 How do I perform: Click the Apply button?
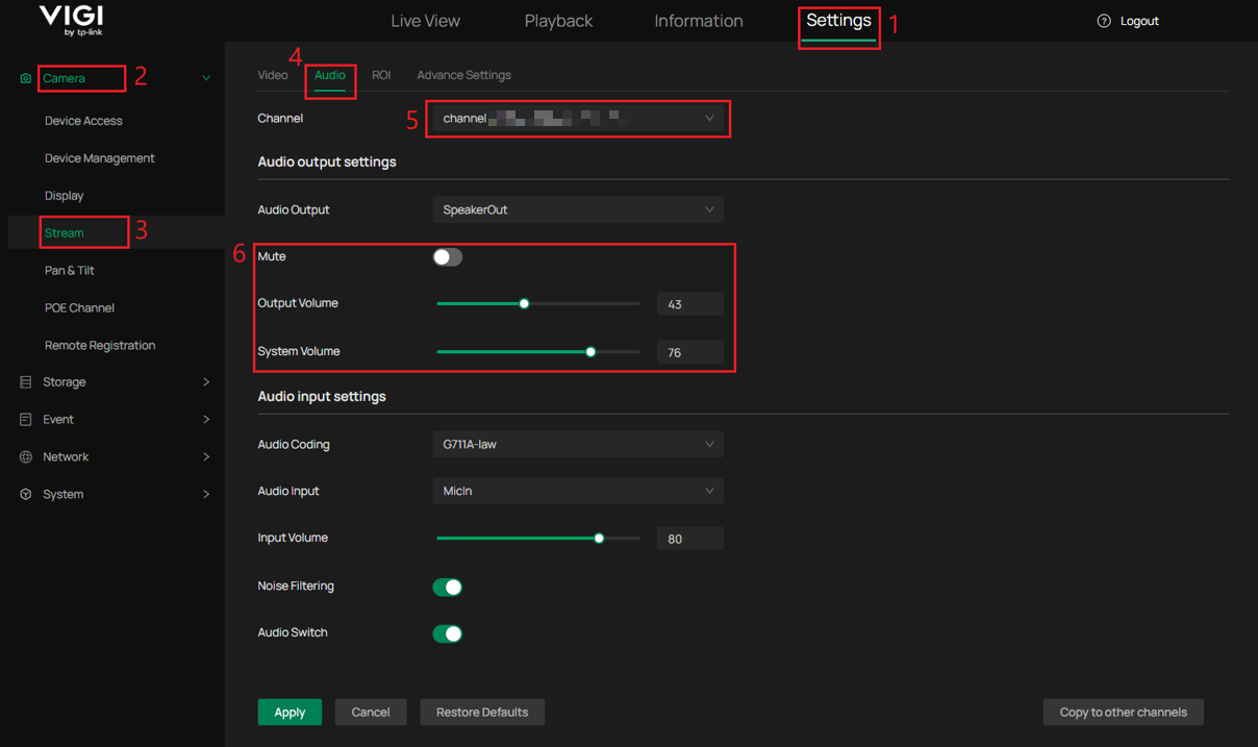point(290,712)
